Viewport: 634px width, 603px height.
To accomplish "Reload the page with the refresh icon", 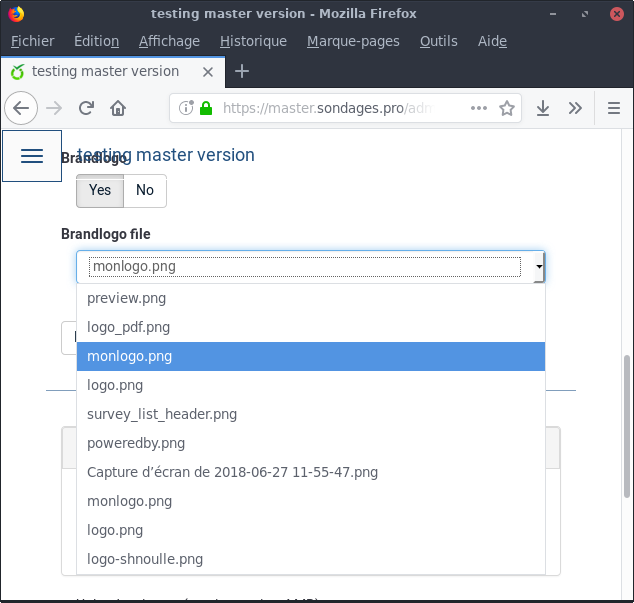I will pos(86,108).
